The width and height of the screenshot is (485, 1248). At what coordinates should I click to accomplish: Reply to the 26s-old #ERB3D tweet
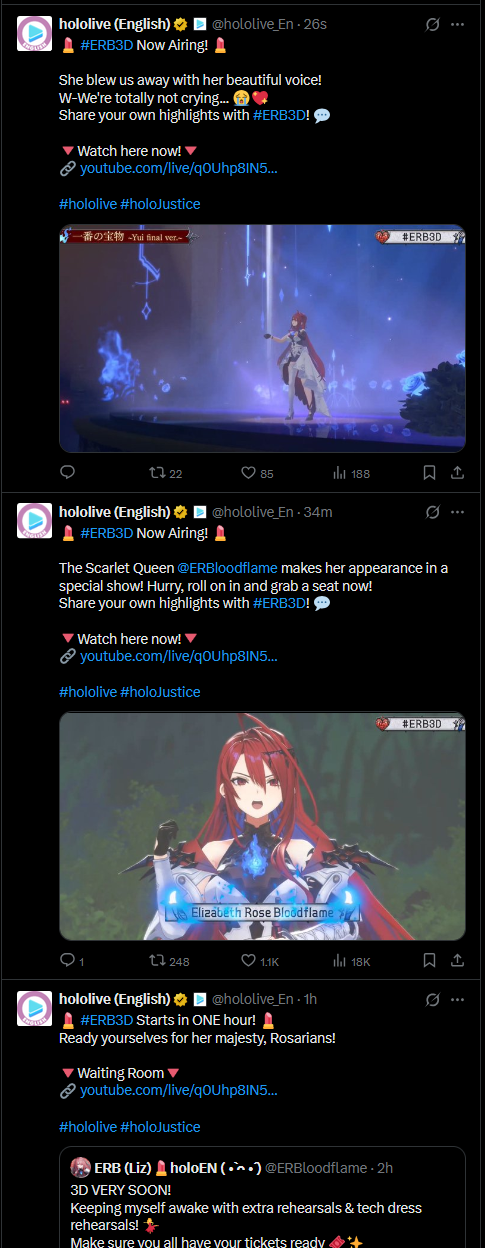click(67, 473)
